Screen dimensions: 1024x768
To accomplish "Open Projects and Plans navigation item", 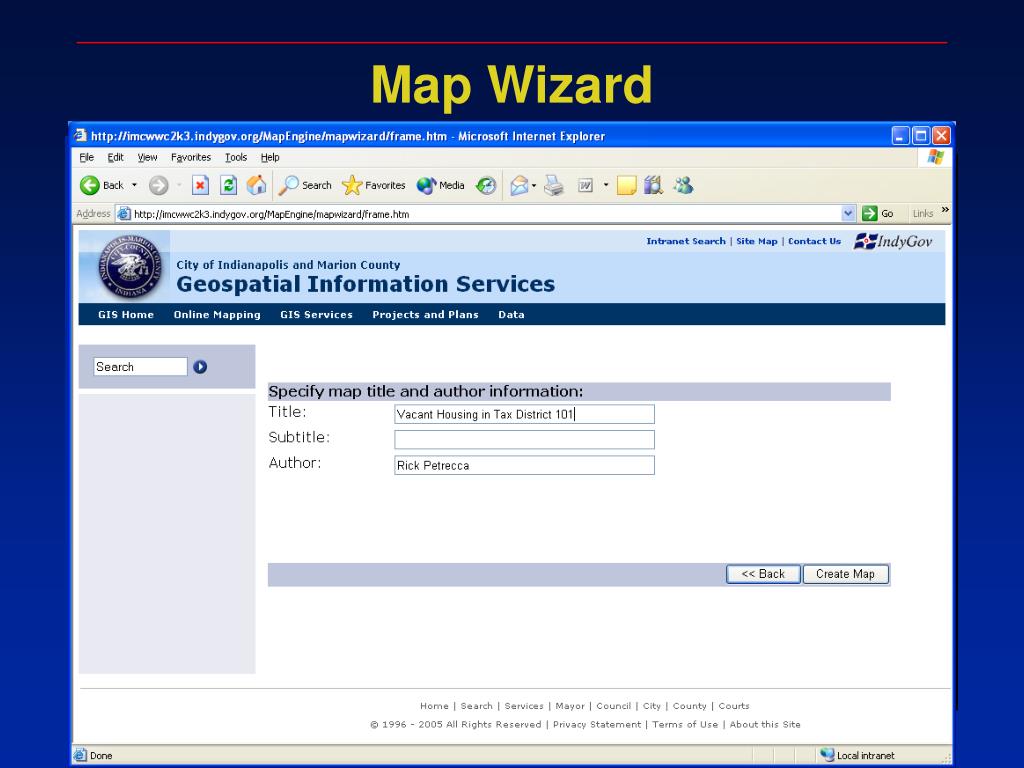I will pyautogui.click(x=425, y=315).
